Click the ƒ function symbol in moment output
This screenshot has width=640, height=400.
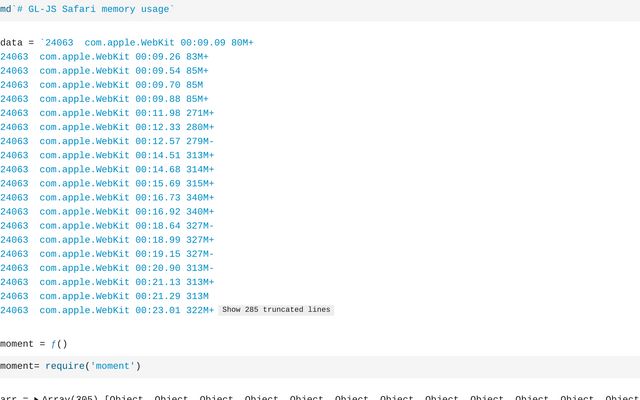click(54, 344)
